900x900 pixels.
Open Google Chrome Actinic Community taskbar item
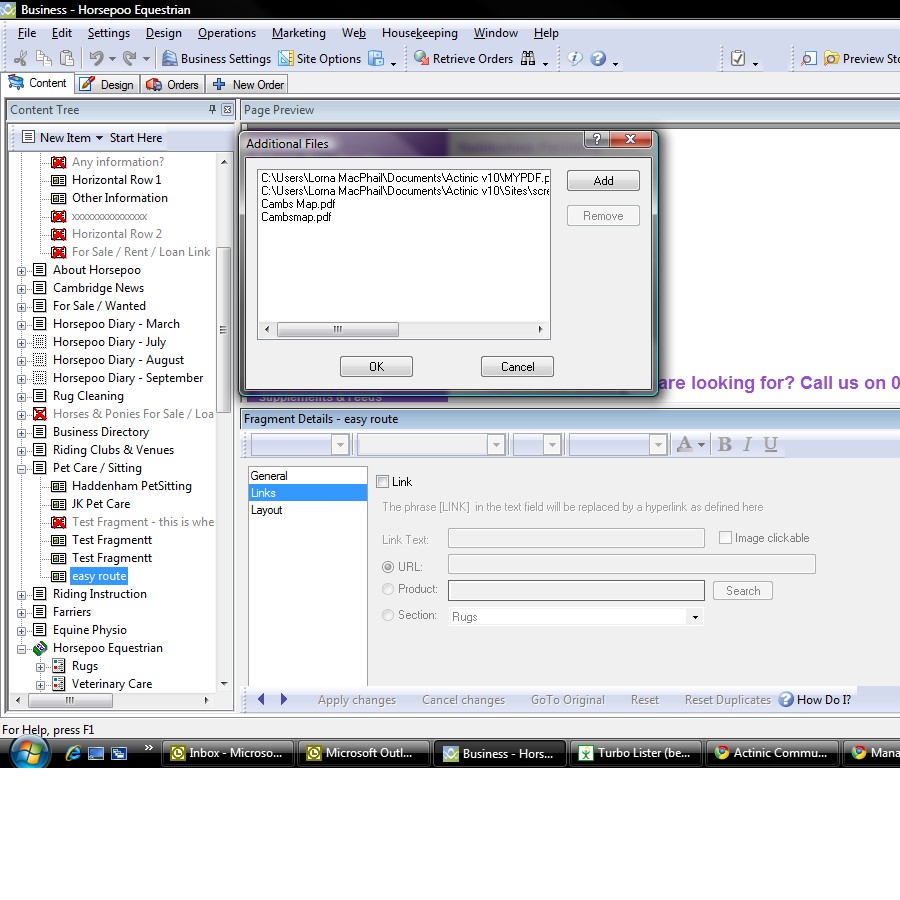coord(770,753)
